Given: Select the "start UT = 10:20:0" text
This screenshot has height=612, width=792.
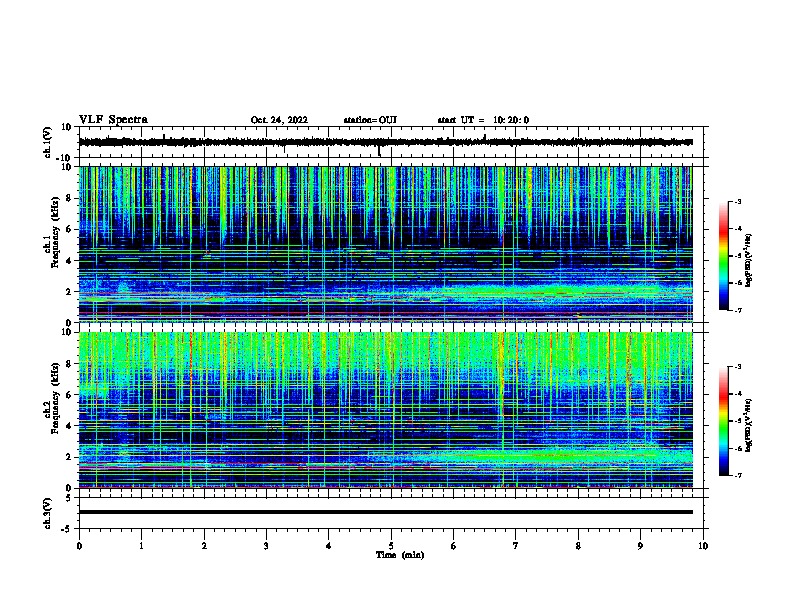Looking at the screenshot, I should tap(483, 120).
